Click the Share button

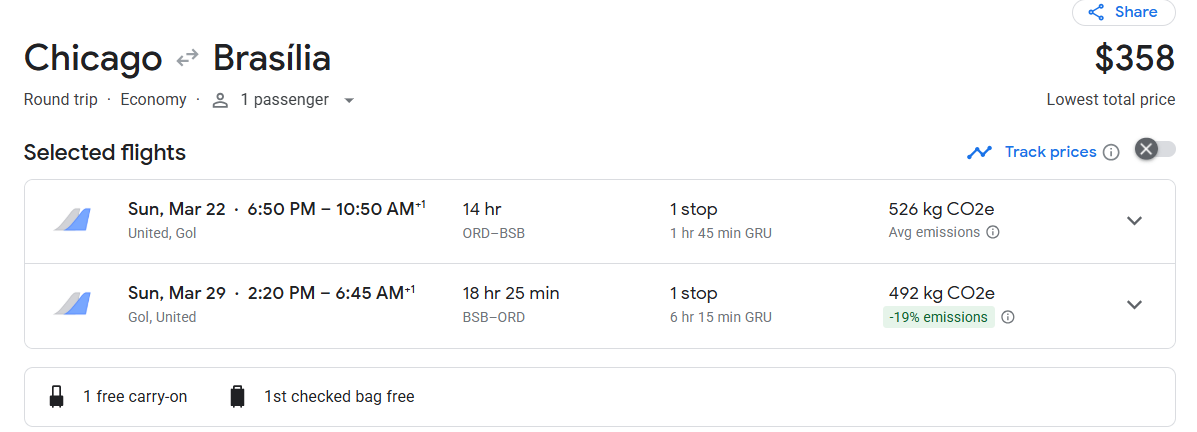tap(1123, 13)
